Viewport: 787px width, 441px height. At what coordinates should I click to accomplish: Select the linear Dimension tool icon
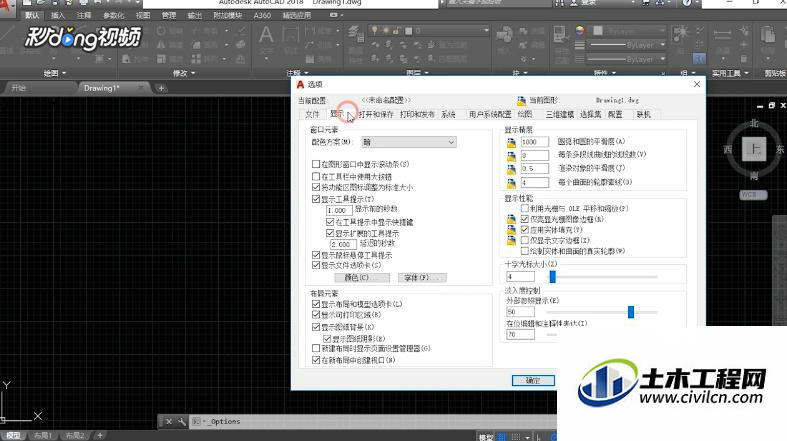[291, 35]
